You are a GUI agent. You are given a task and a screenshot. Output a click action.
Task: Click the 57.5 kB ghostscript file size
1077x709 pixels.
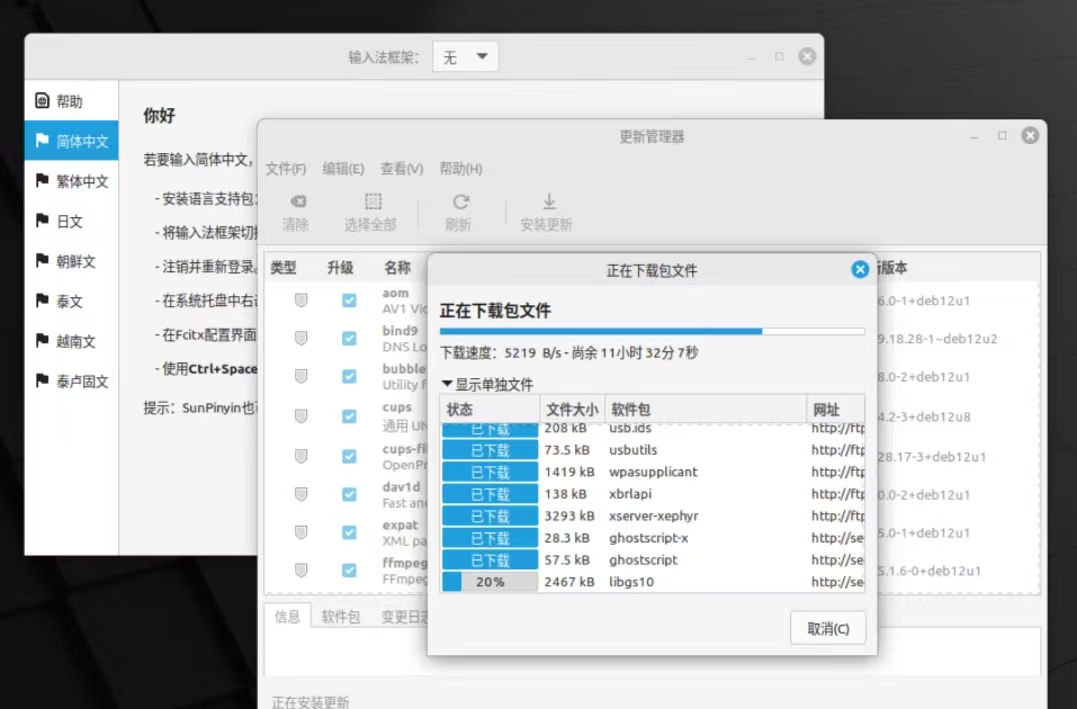click(x=567, y=560)
